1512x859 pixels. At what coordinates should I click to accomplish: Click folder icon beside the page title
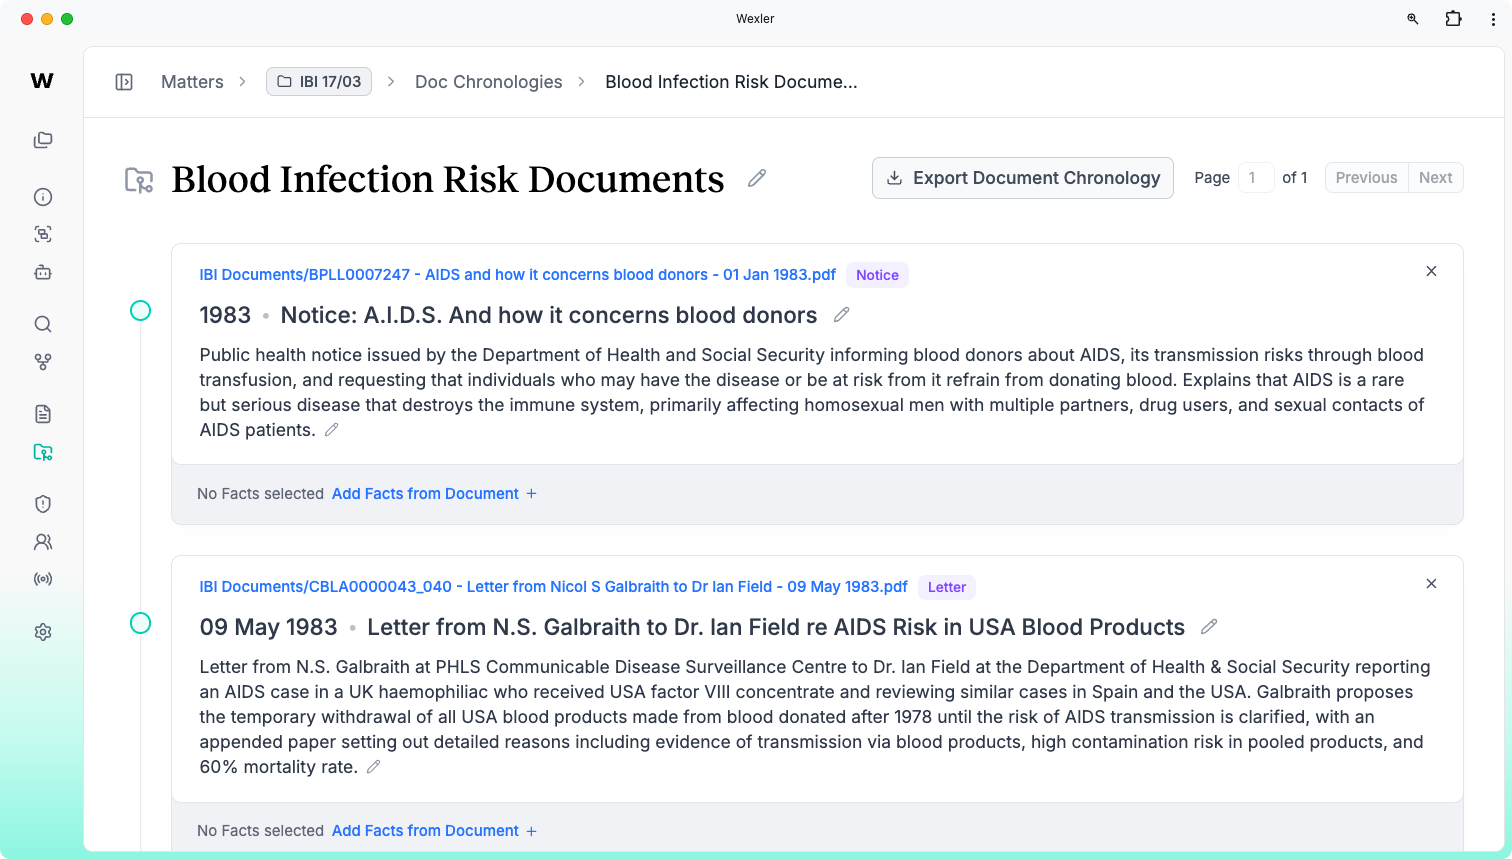[139, 180]
